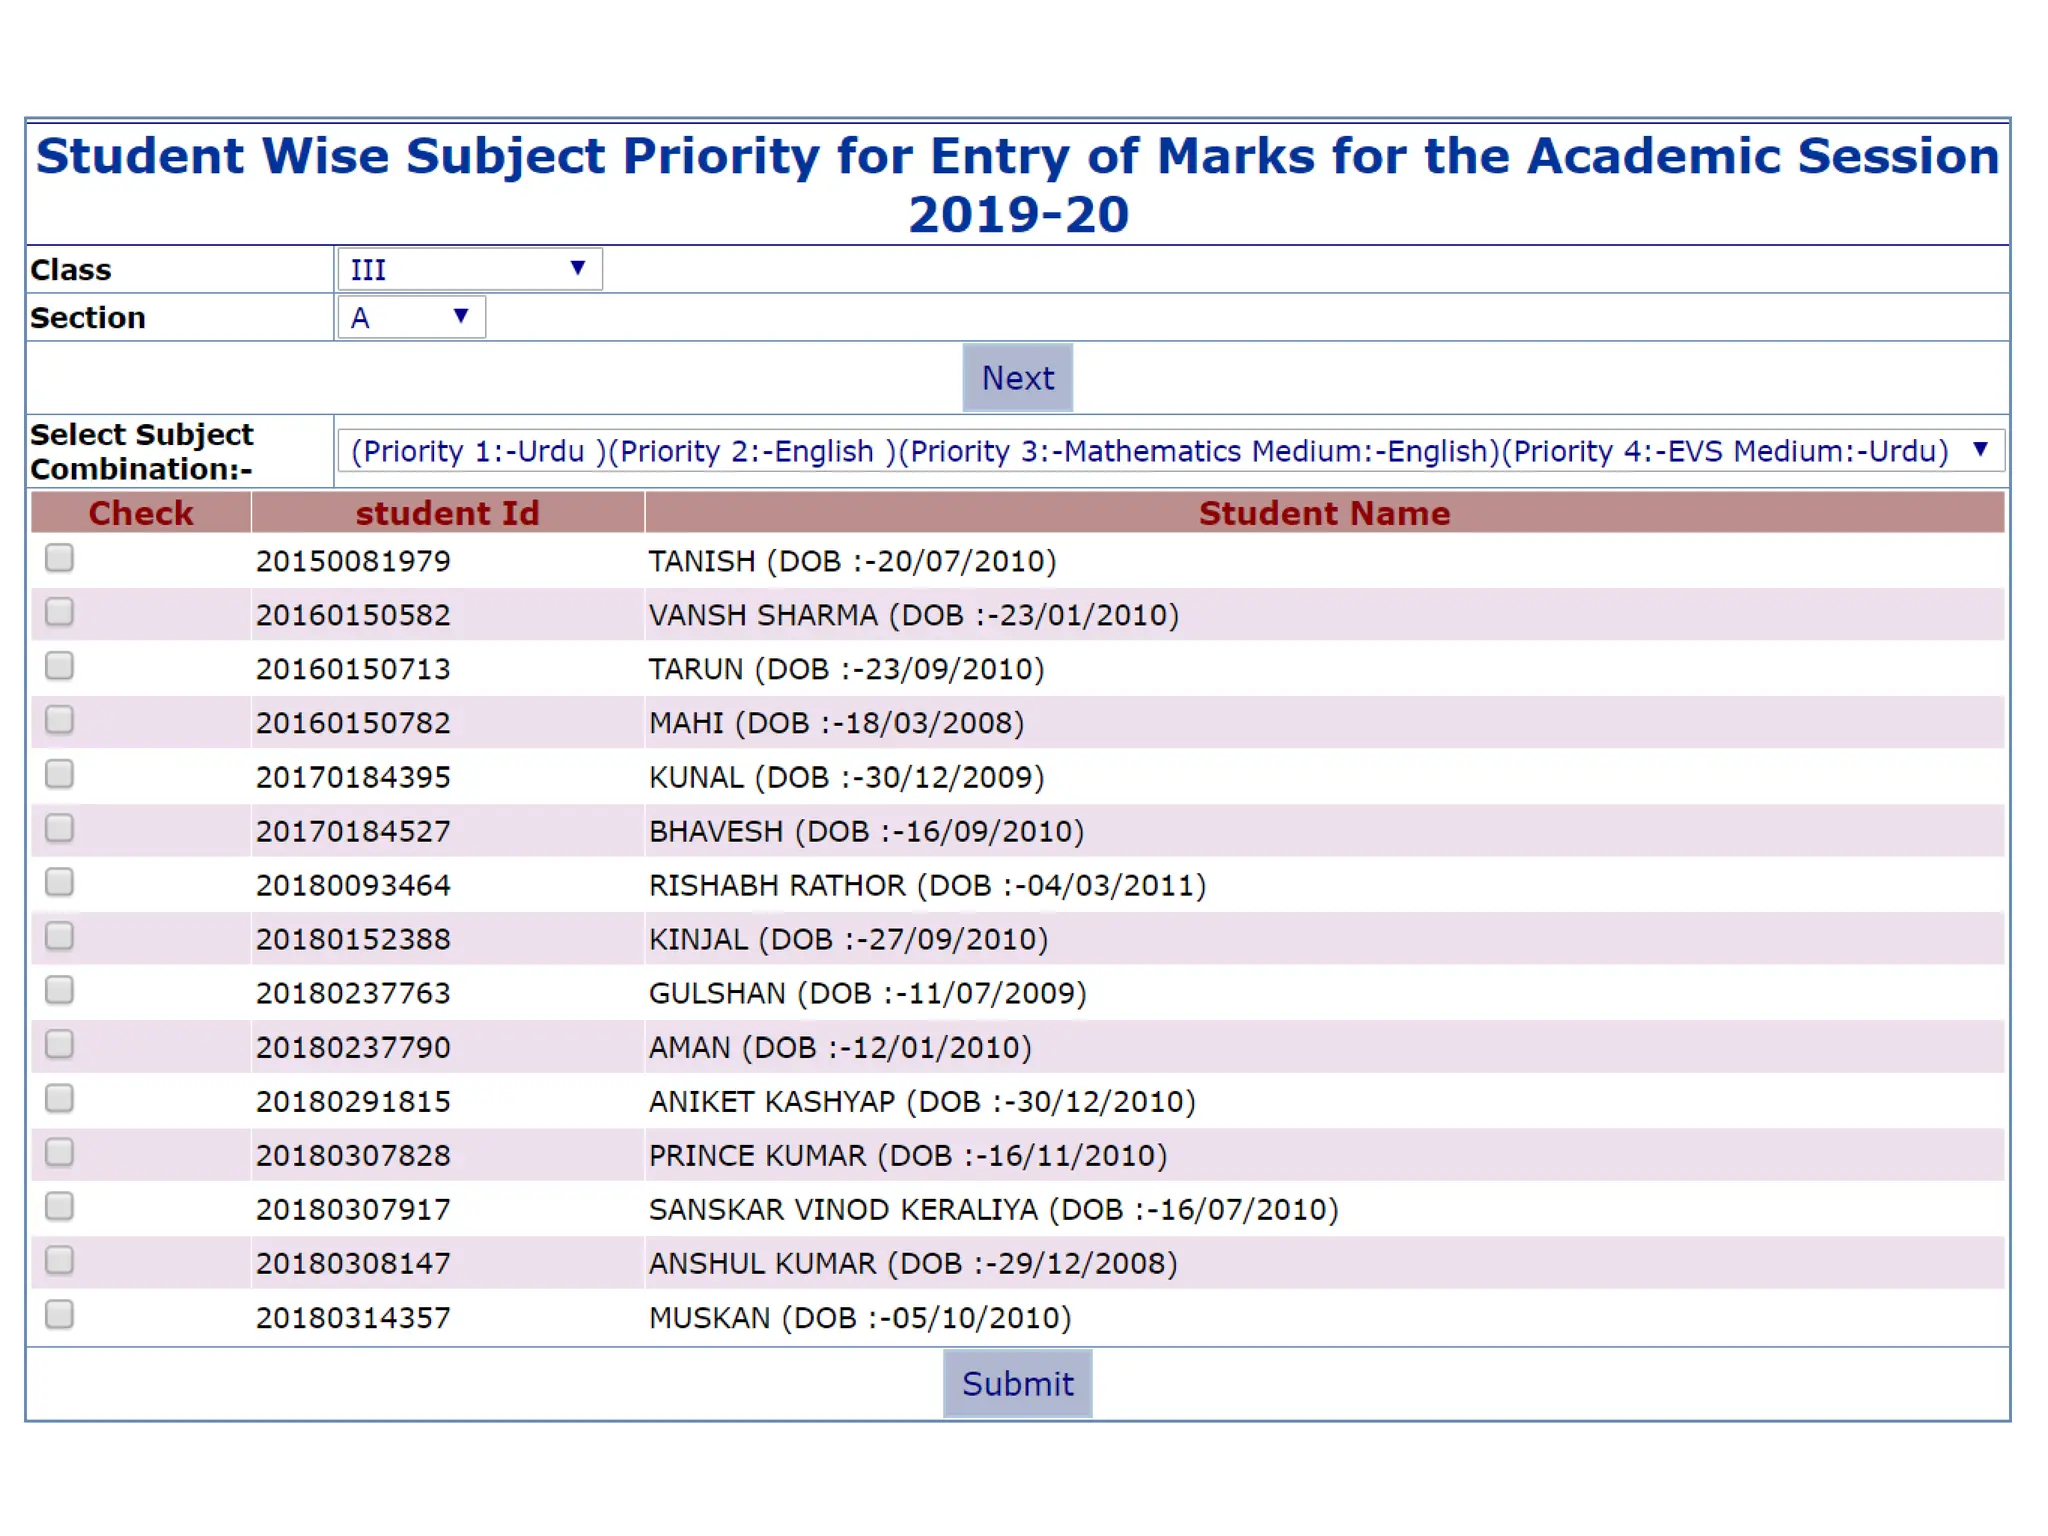Screen dimensions: 2048x1536
Task: Check RISHABH RATHOR's checkbox
Action: (x=59, y=882)
